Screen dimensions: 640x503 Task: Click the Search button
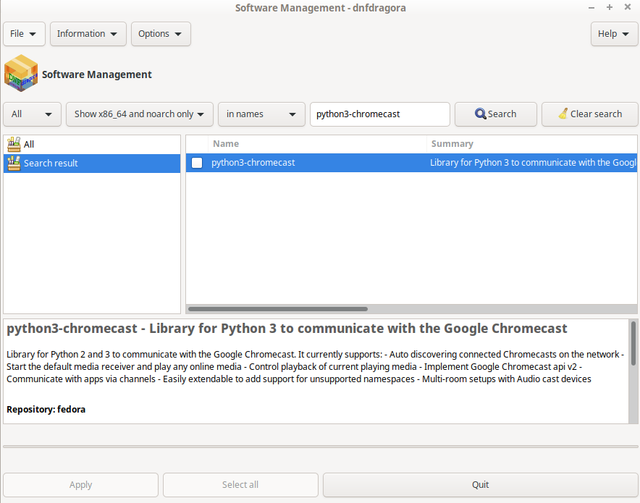click(496, 114)
